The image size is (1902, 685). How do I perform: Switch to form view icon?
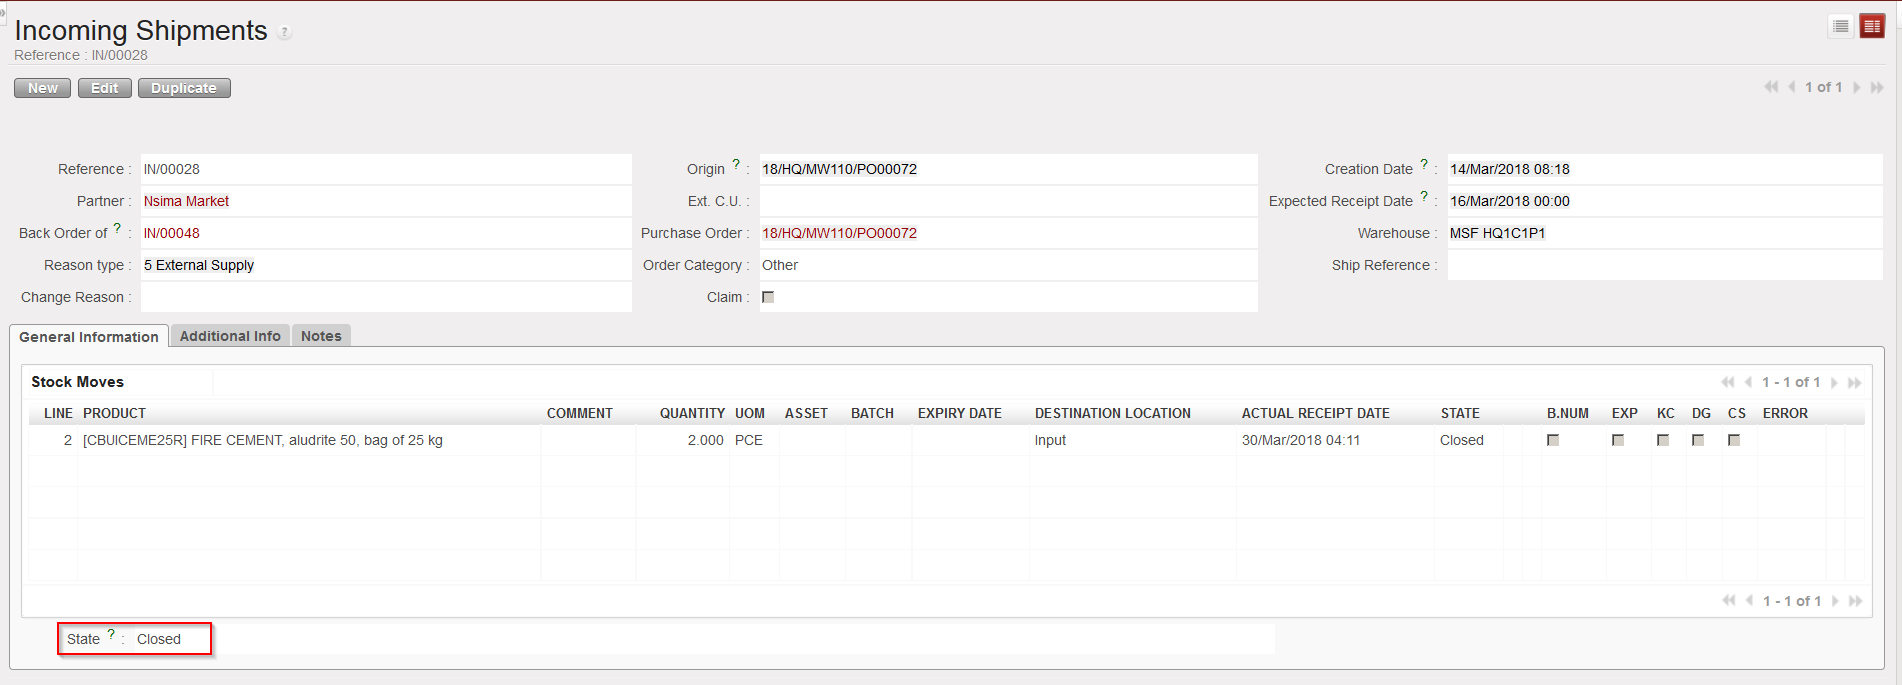pyautogui.click(x=1872, y=26)
